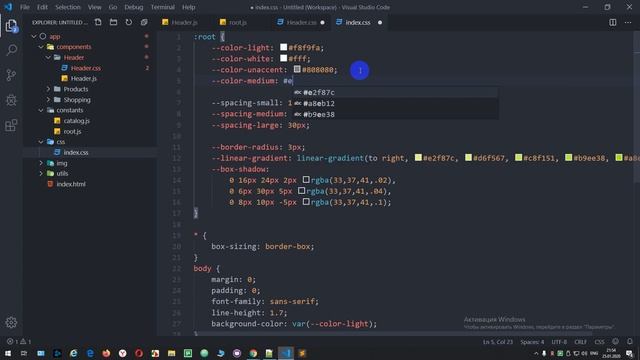Image resolution: width=640 pixels, height=360 pixels.
Task: Open Windows Start menu
Action: coord(8,353)
